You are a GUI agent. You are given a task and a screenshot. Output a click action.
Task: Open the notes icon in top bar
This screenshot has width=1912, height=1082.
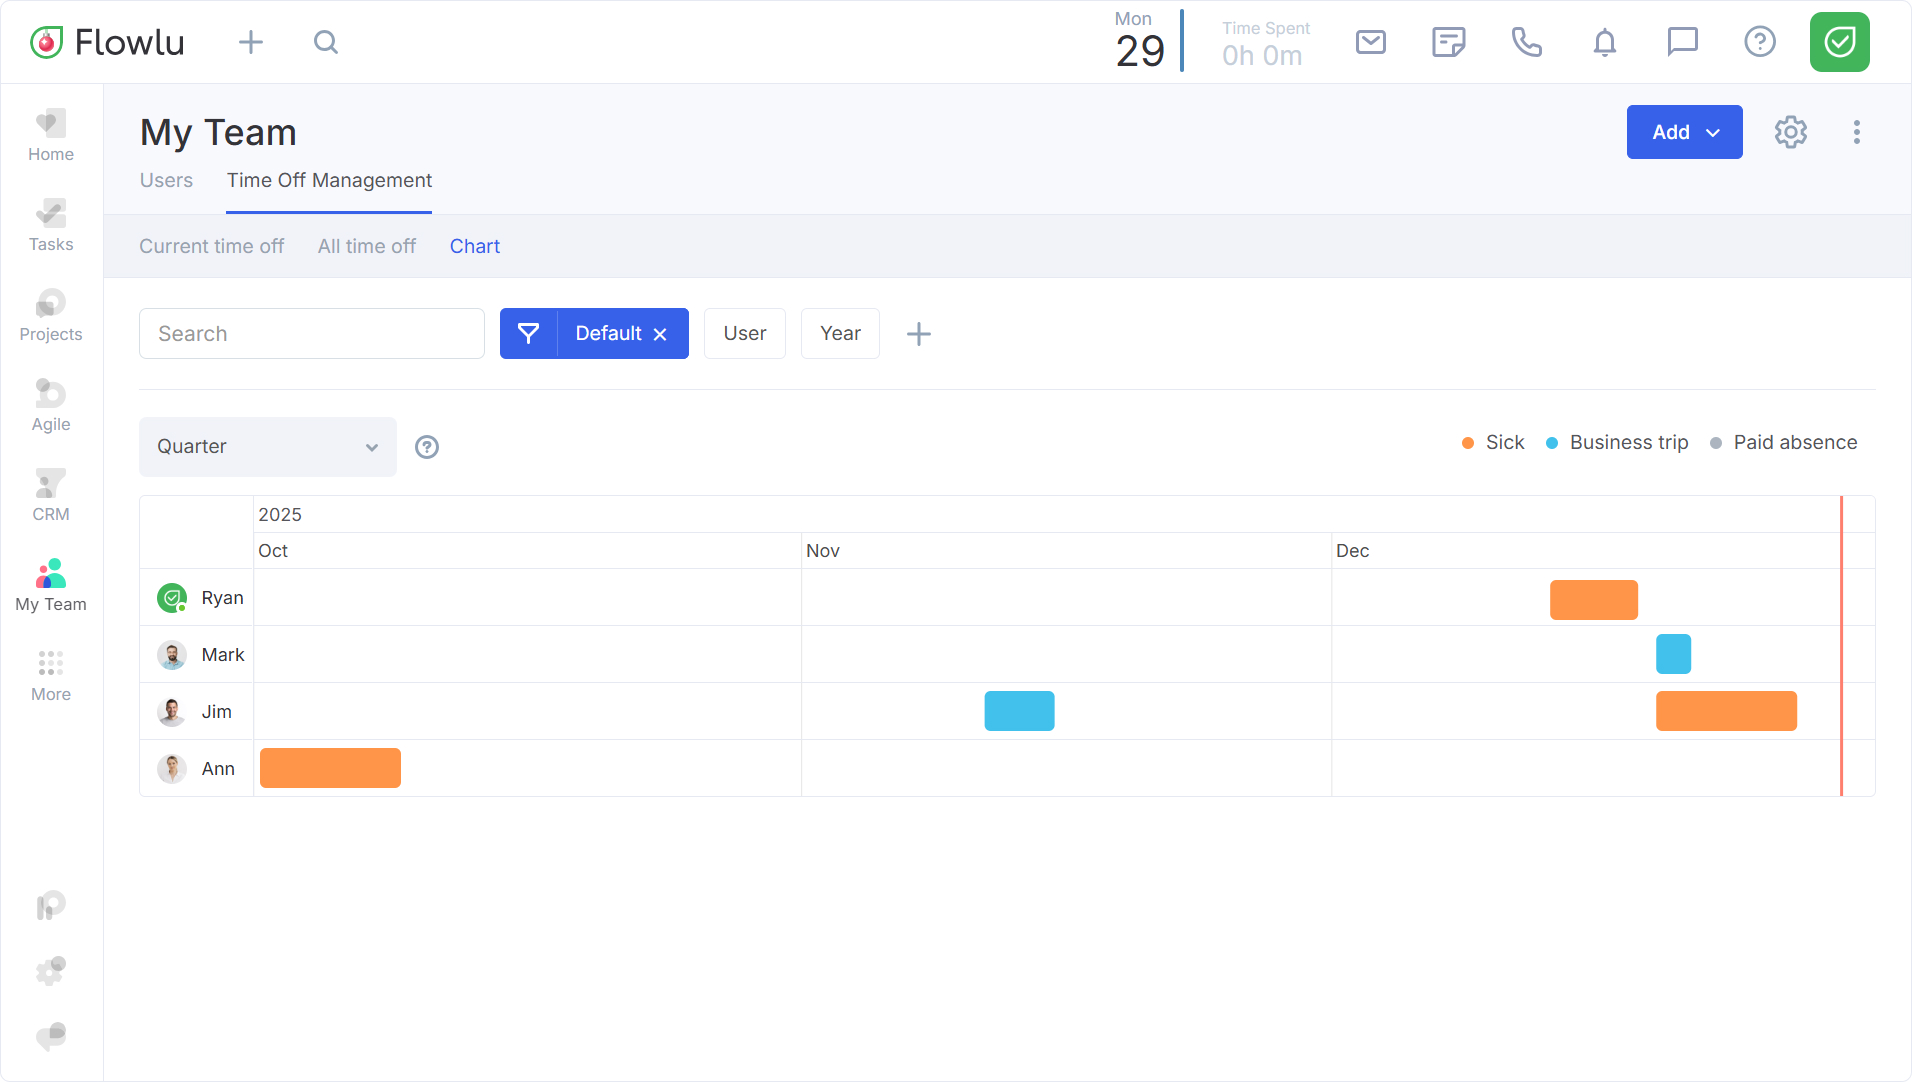point(1448,42)
